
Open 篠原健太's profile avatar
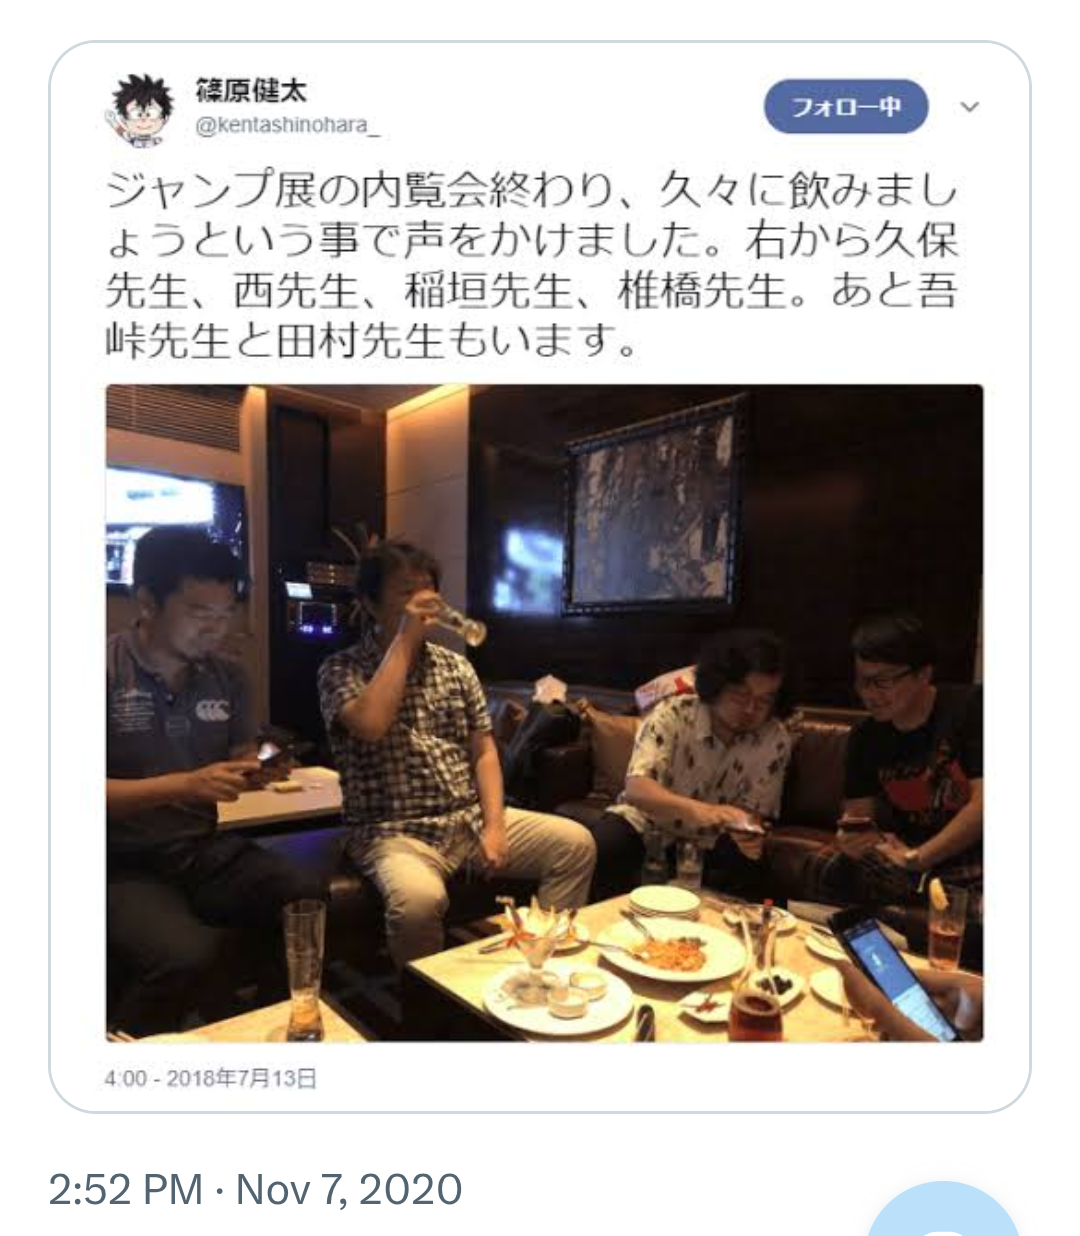click(x=142, y=108)
